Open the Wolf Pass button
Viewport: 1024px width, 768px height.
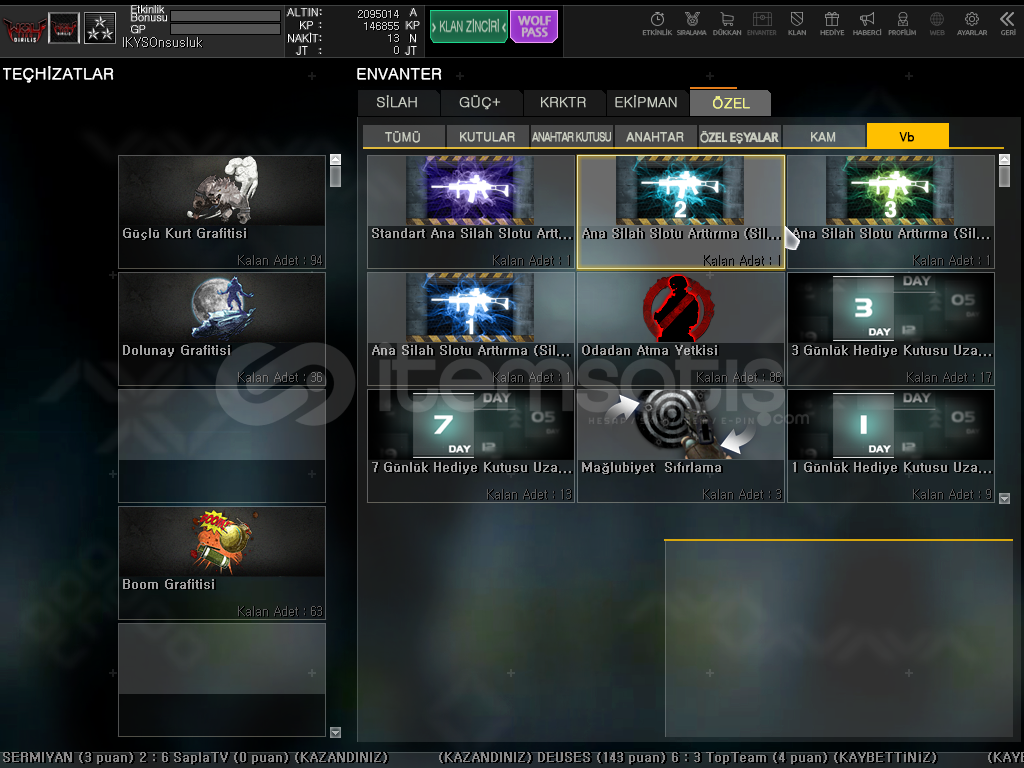[x=534, y=27]
